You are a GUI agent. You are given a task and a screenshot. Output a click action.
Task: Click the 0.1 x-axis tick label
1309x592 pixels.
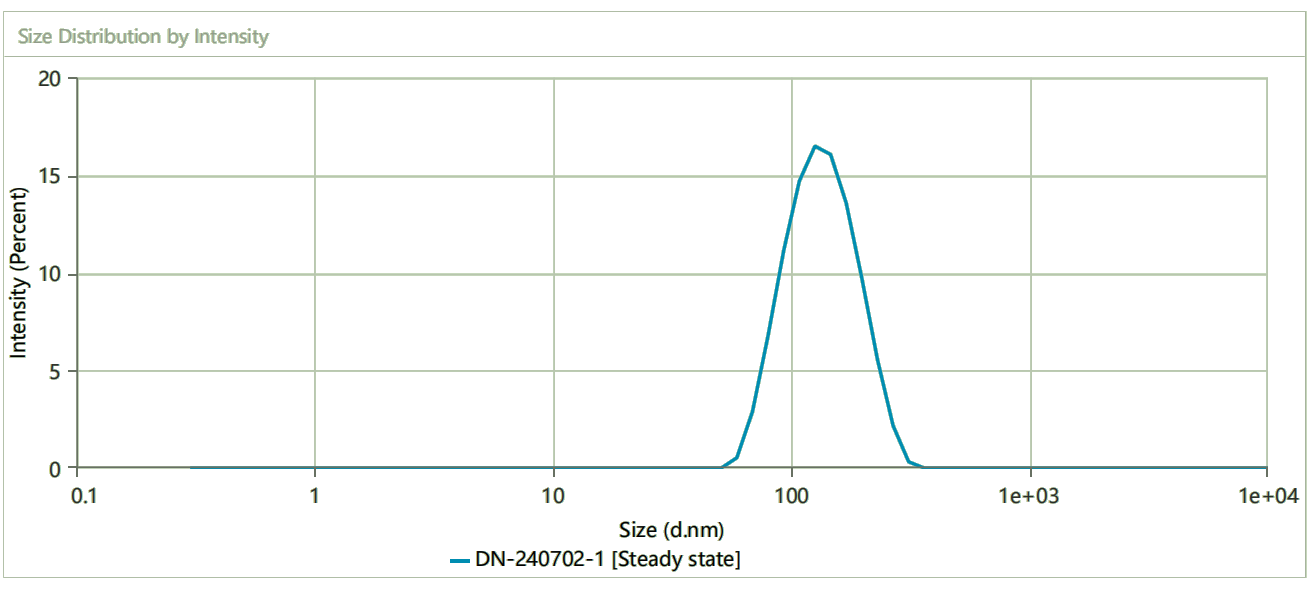pos(84,495)
